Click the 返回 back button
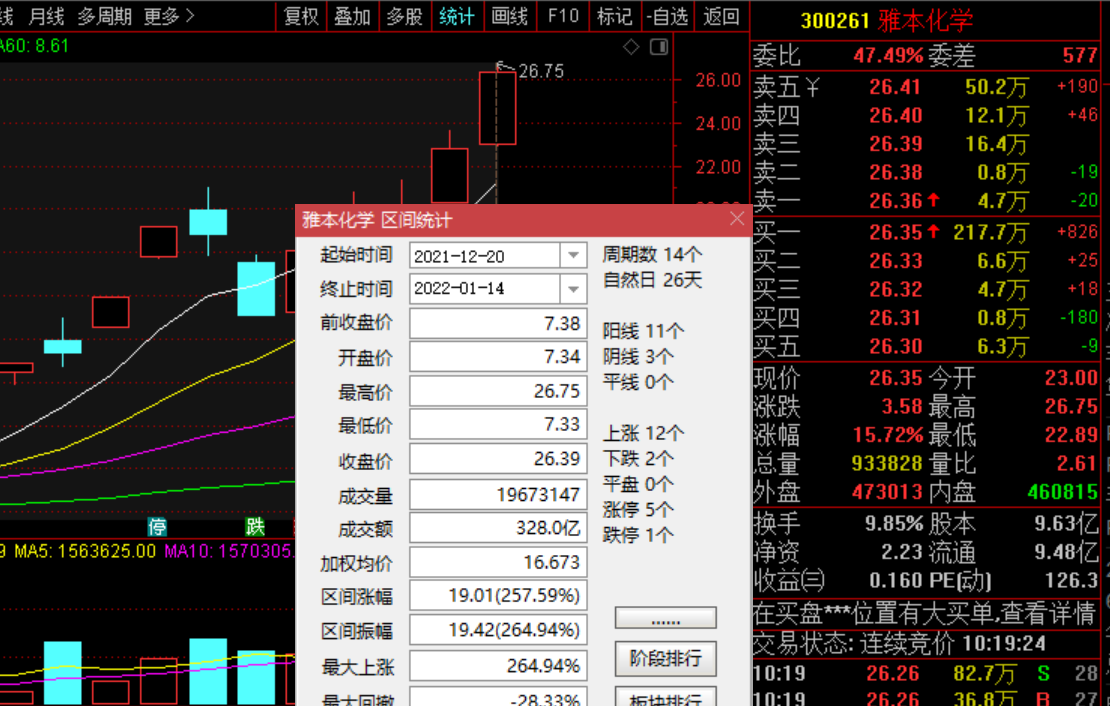Image resolution: width=1110 pixels, height=706 pixels. click(721, 16)
